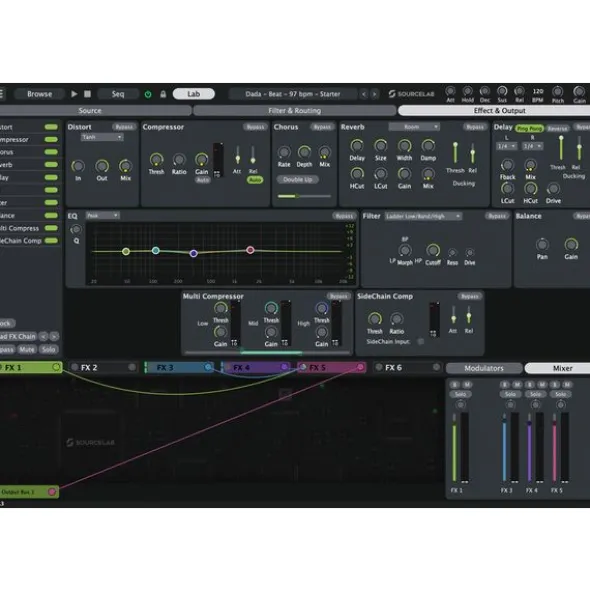Open the EQ Peak type dropdown
Viewport: 590px width, 591px height.
(x=102, y=216)
